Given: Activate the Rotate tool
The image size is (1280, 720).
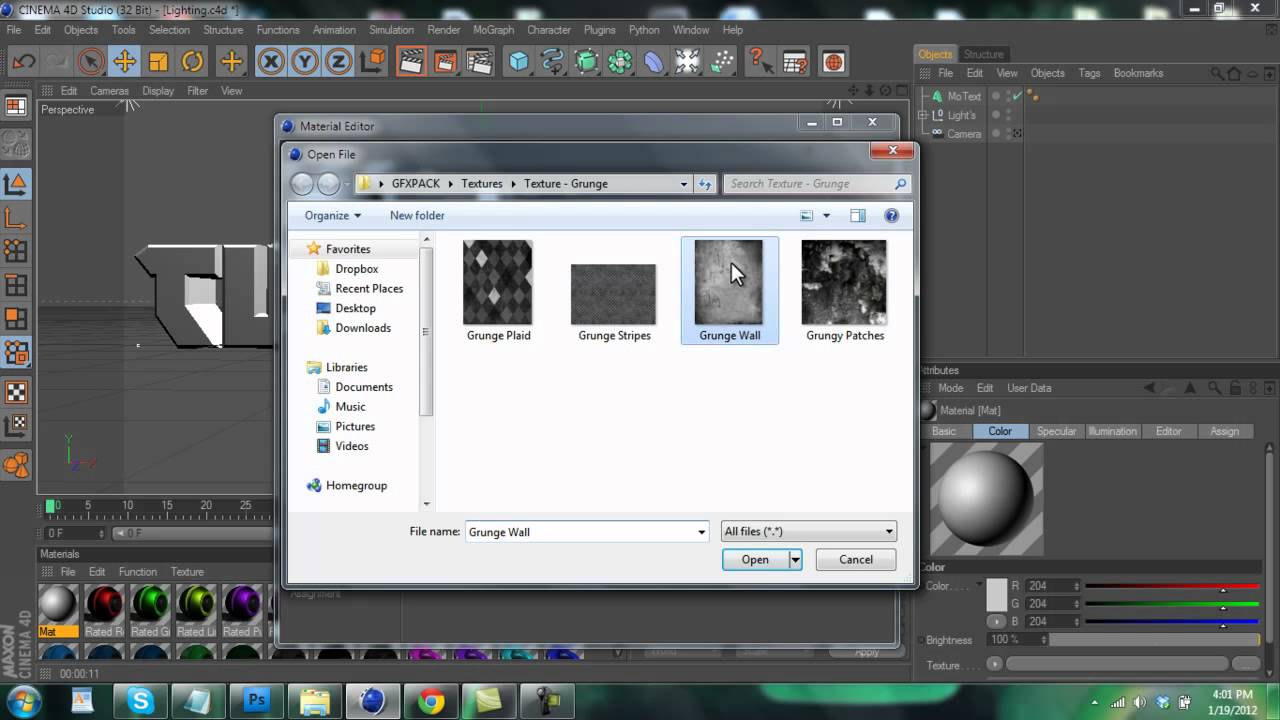Looking at the screenshot, I should point(193,61).
